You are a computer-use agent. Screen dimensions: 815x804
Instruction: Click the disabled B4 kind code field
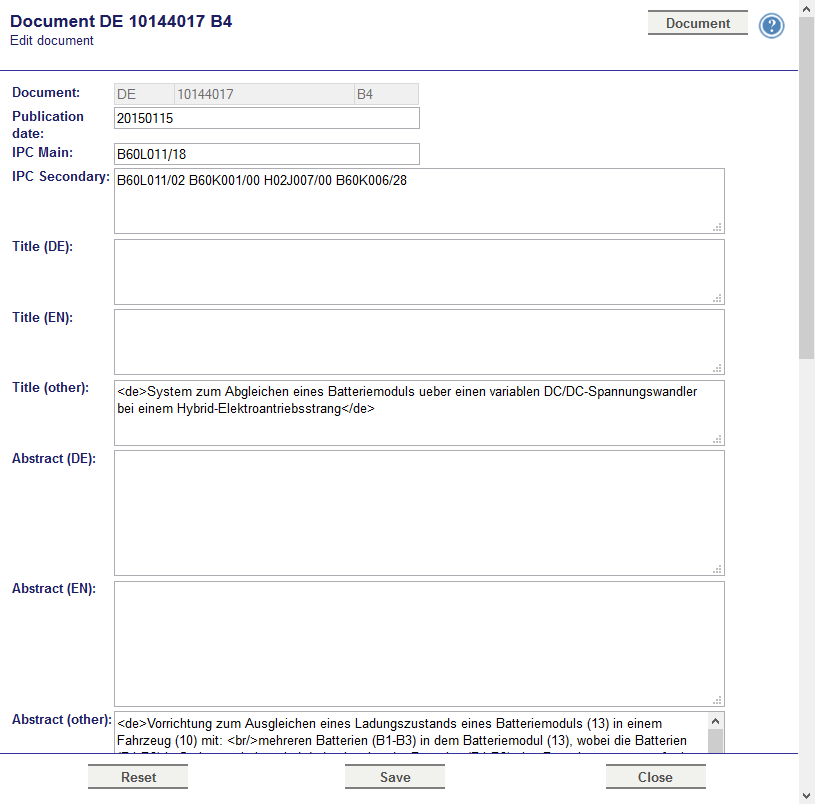coord(386,94)
